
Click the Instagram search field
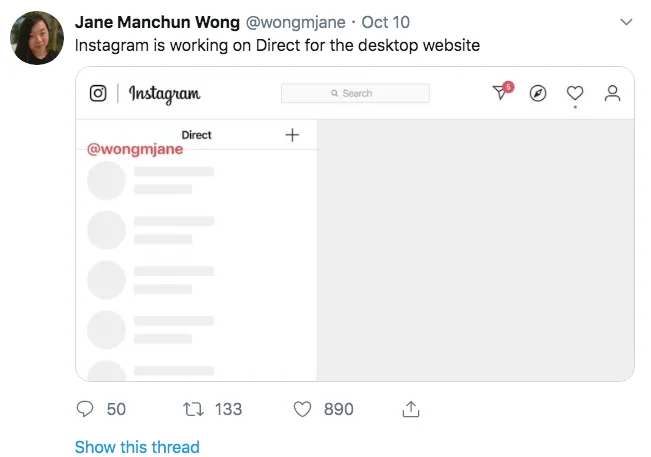pos(355,93)
